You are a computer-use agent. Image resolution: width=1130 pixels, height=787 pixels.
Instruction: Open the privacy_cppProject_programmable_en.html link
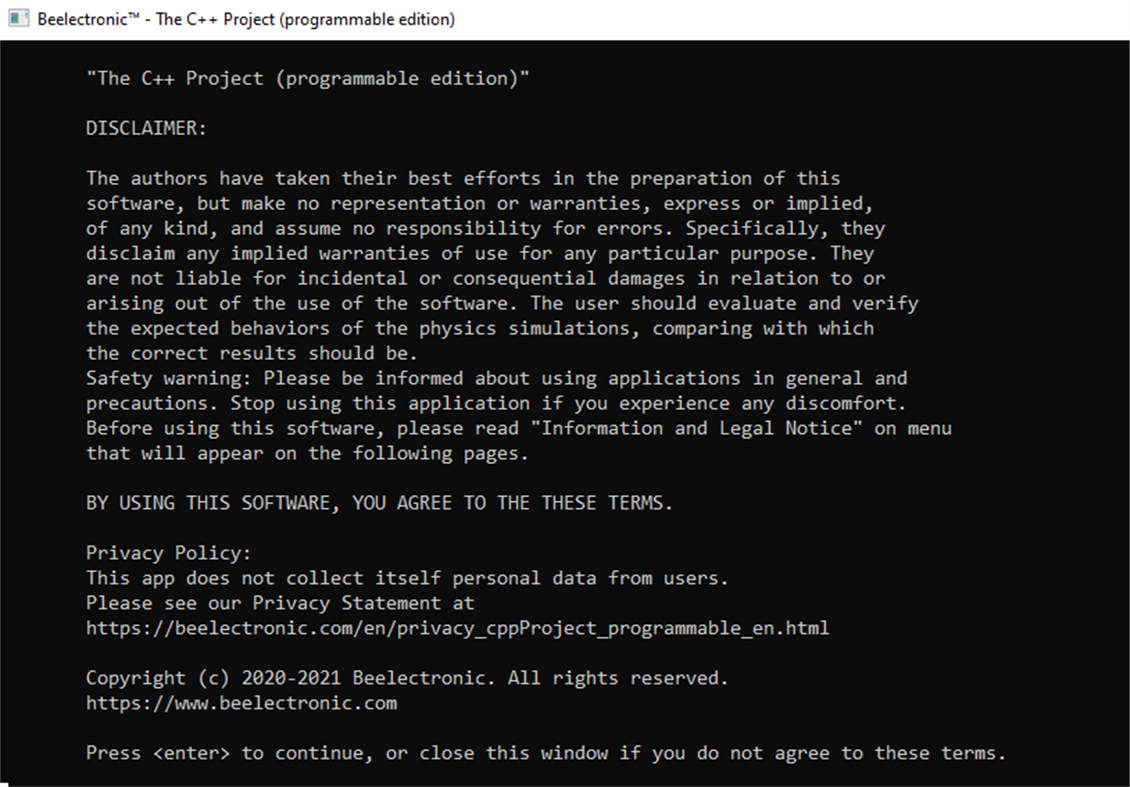tap(455, 628)
